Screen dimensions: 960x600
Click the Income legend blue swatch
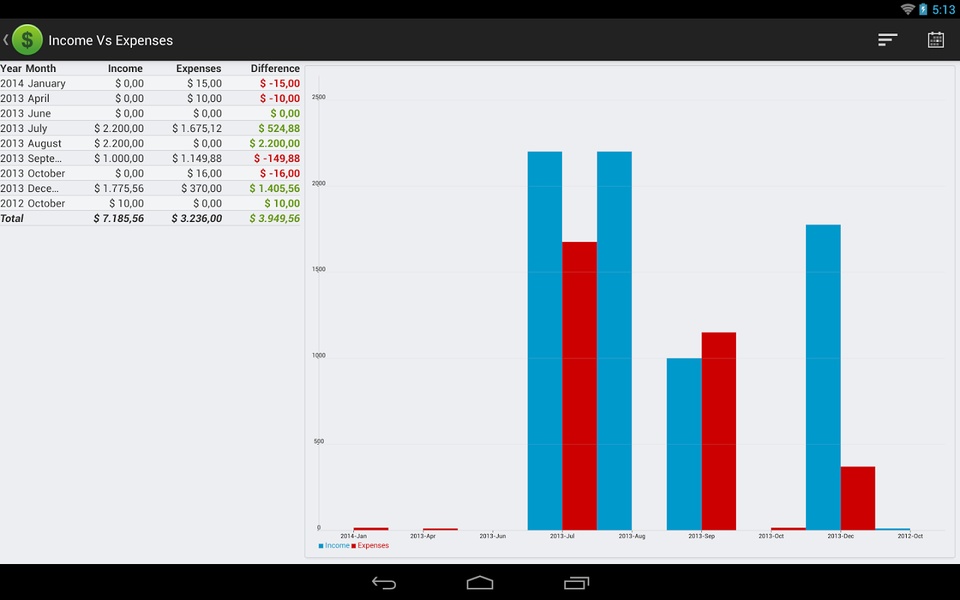[321, 546]
